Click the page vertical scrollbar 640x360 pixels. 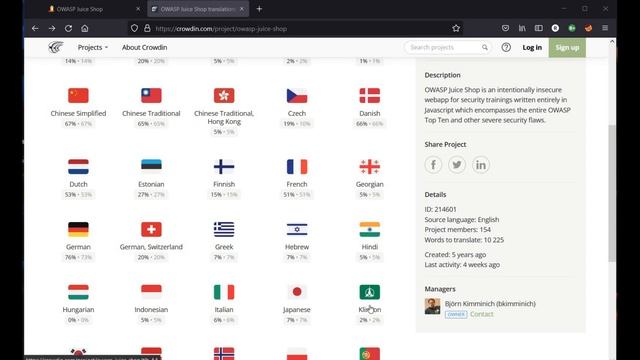pyautogui.click(x=612, y=193)
